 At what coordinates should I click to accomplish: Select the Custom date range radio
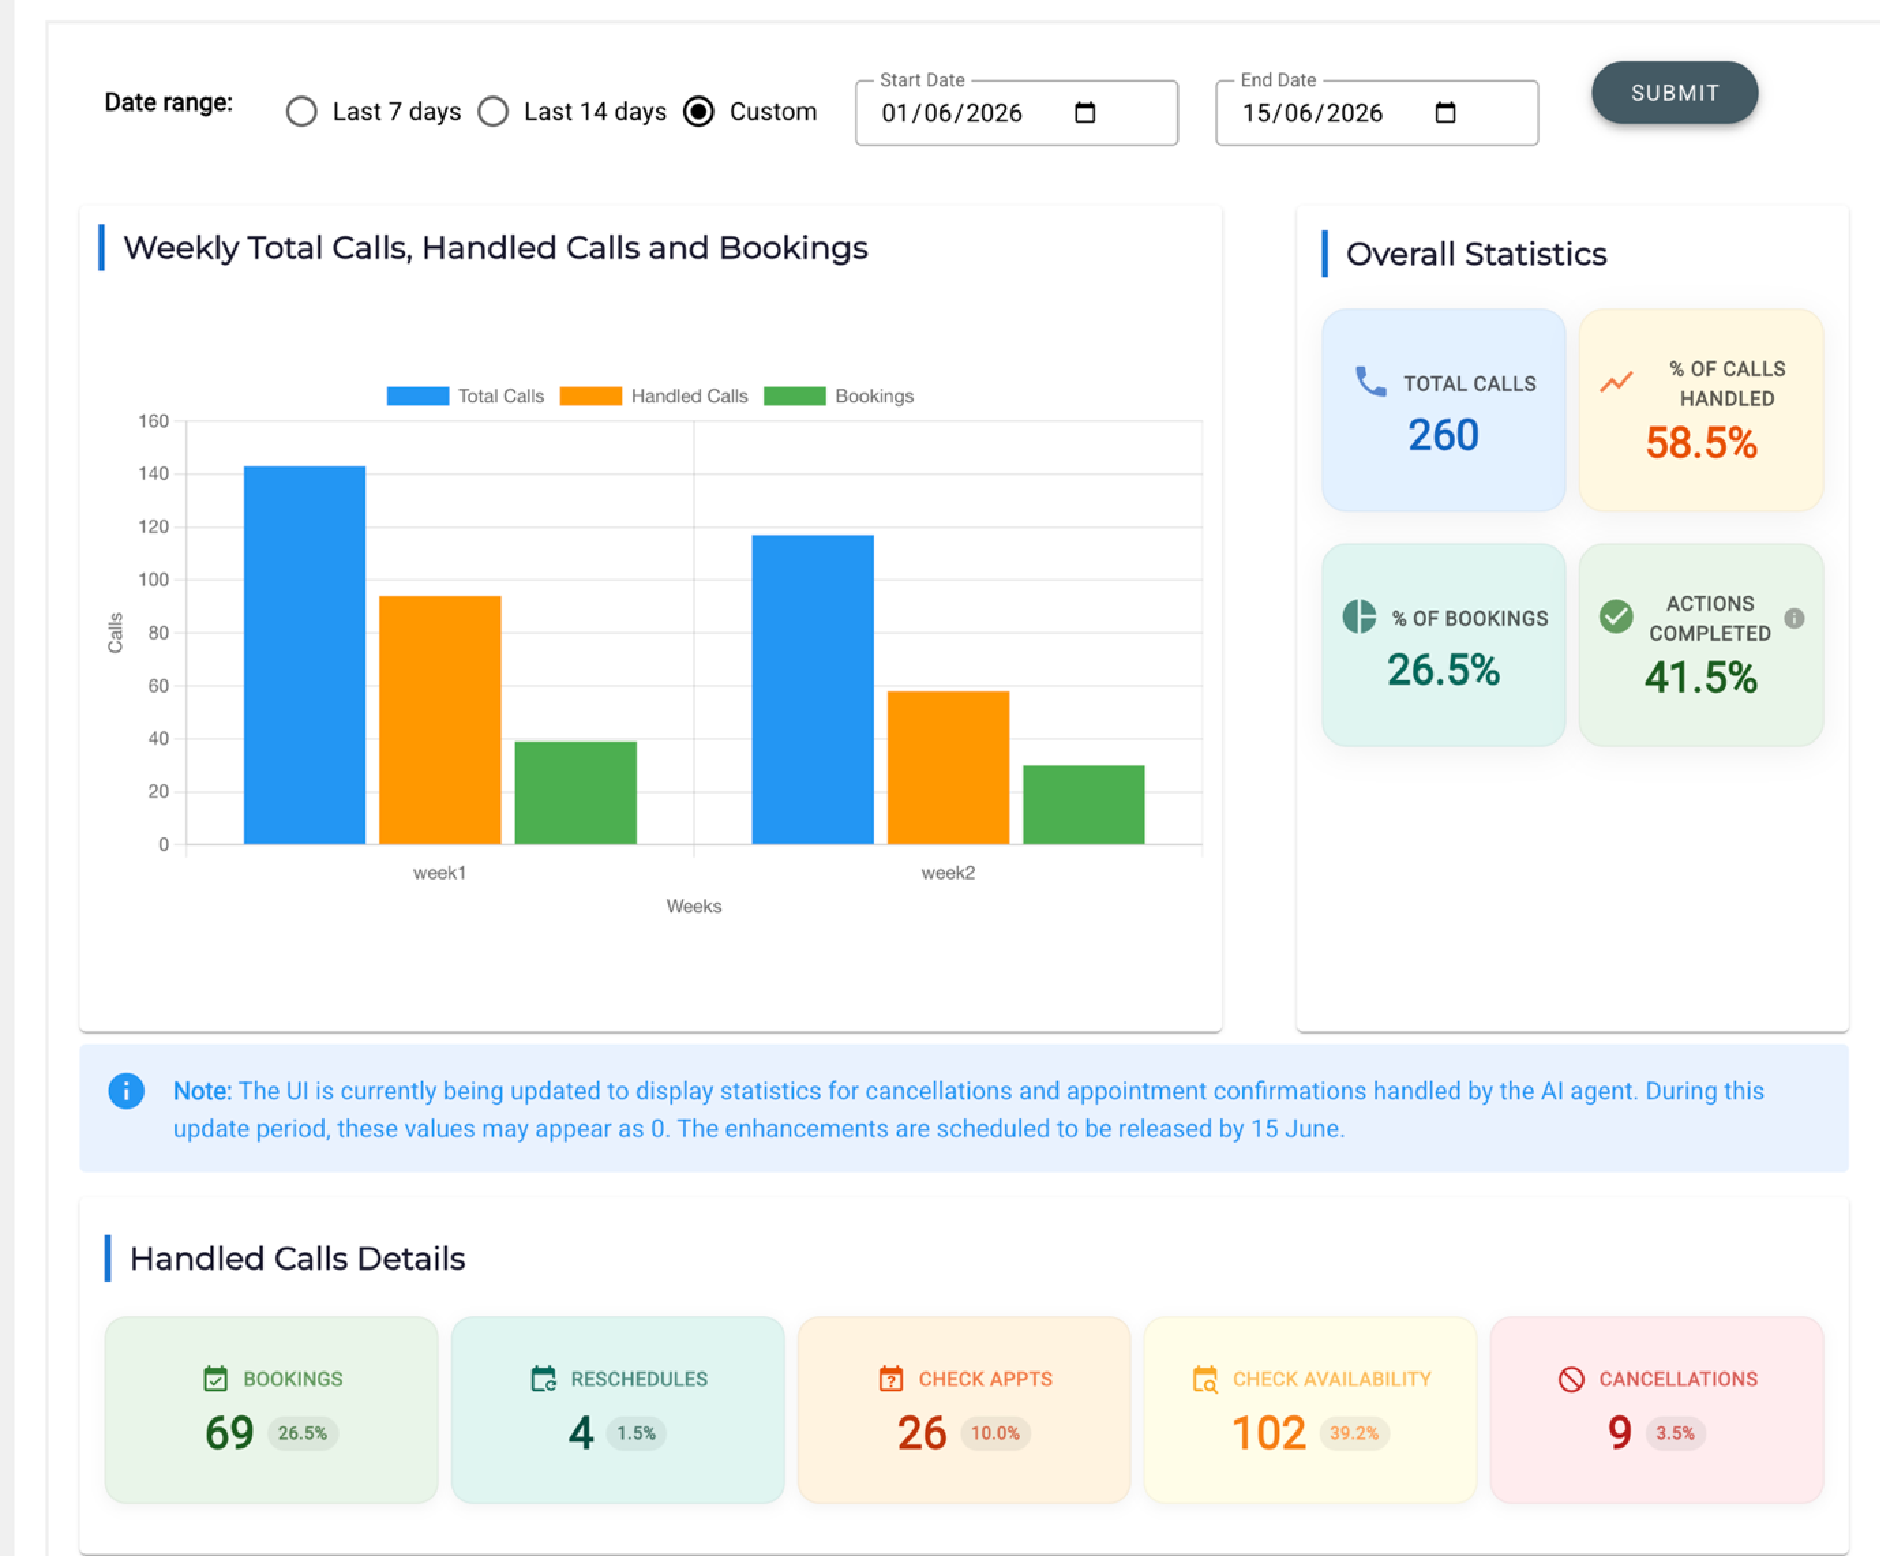[699, 111]
